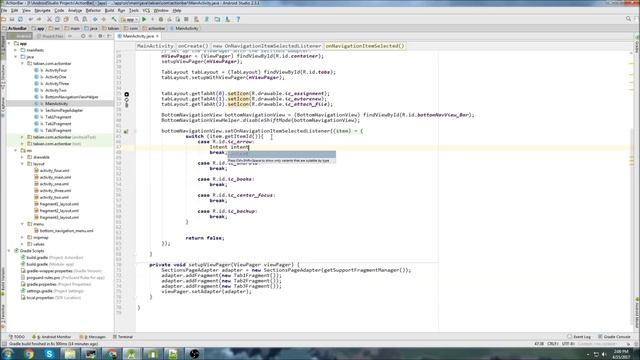Open the Windows Start menu
Viewport: 640px width, 360px height.
[x=8, y=354]
